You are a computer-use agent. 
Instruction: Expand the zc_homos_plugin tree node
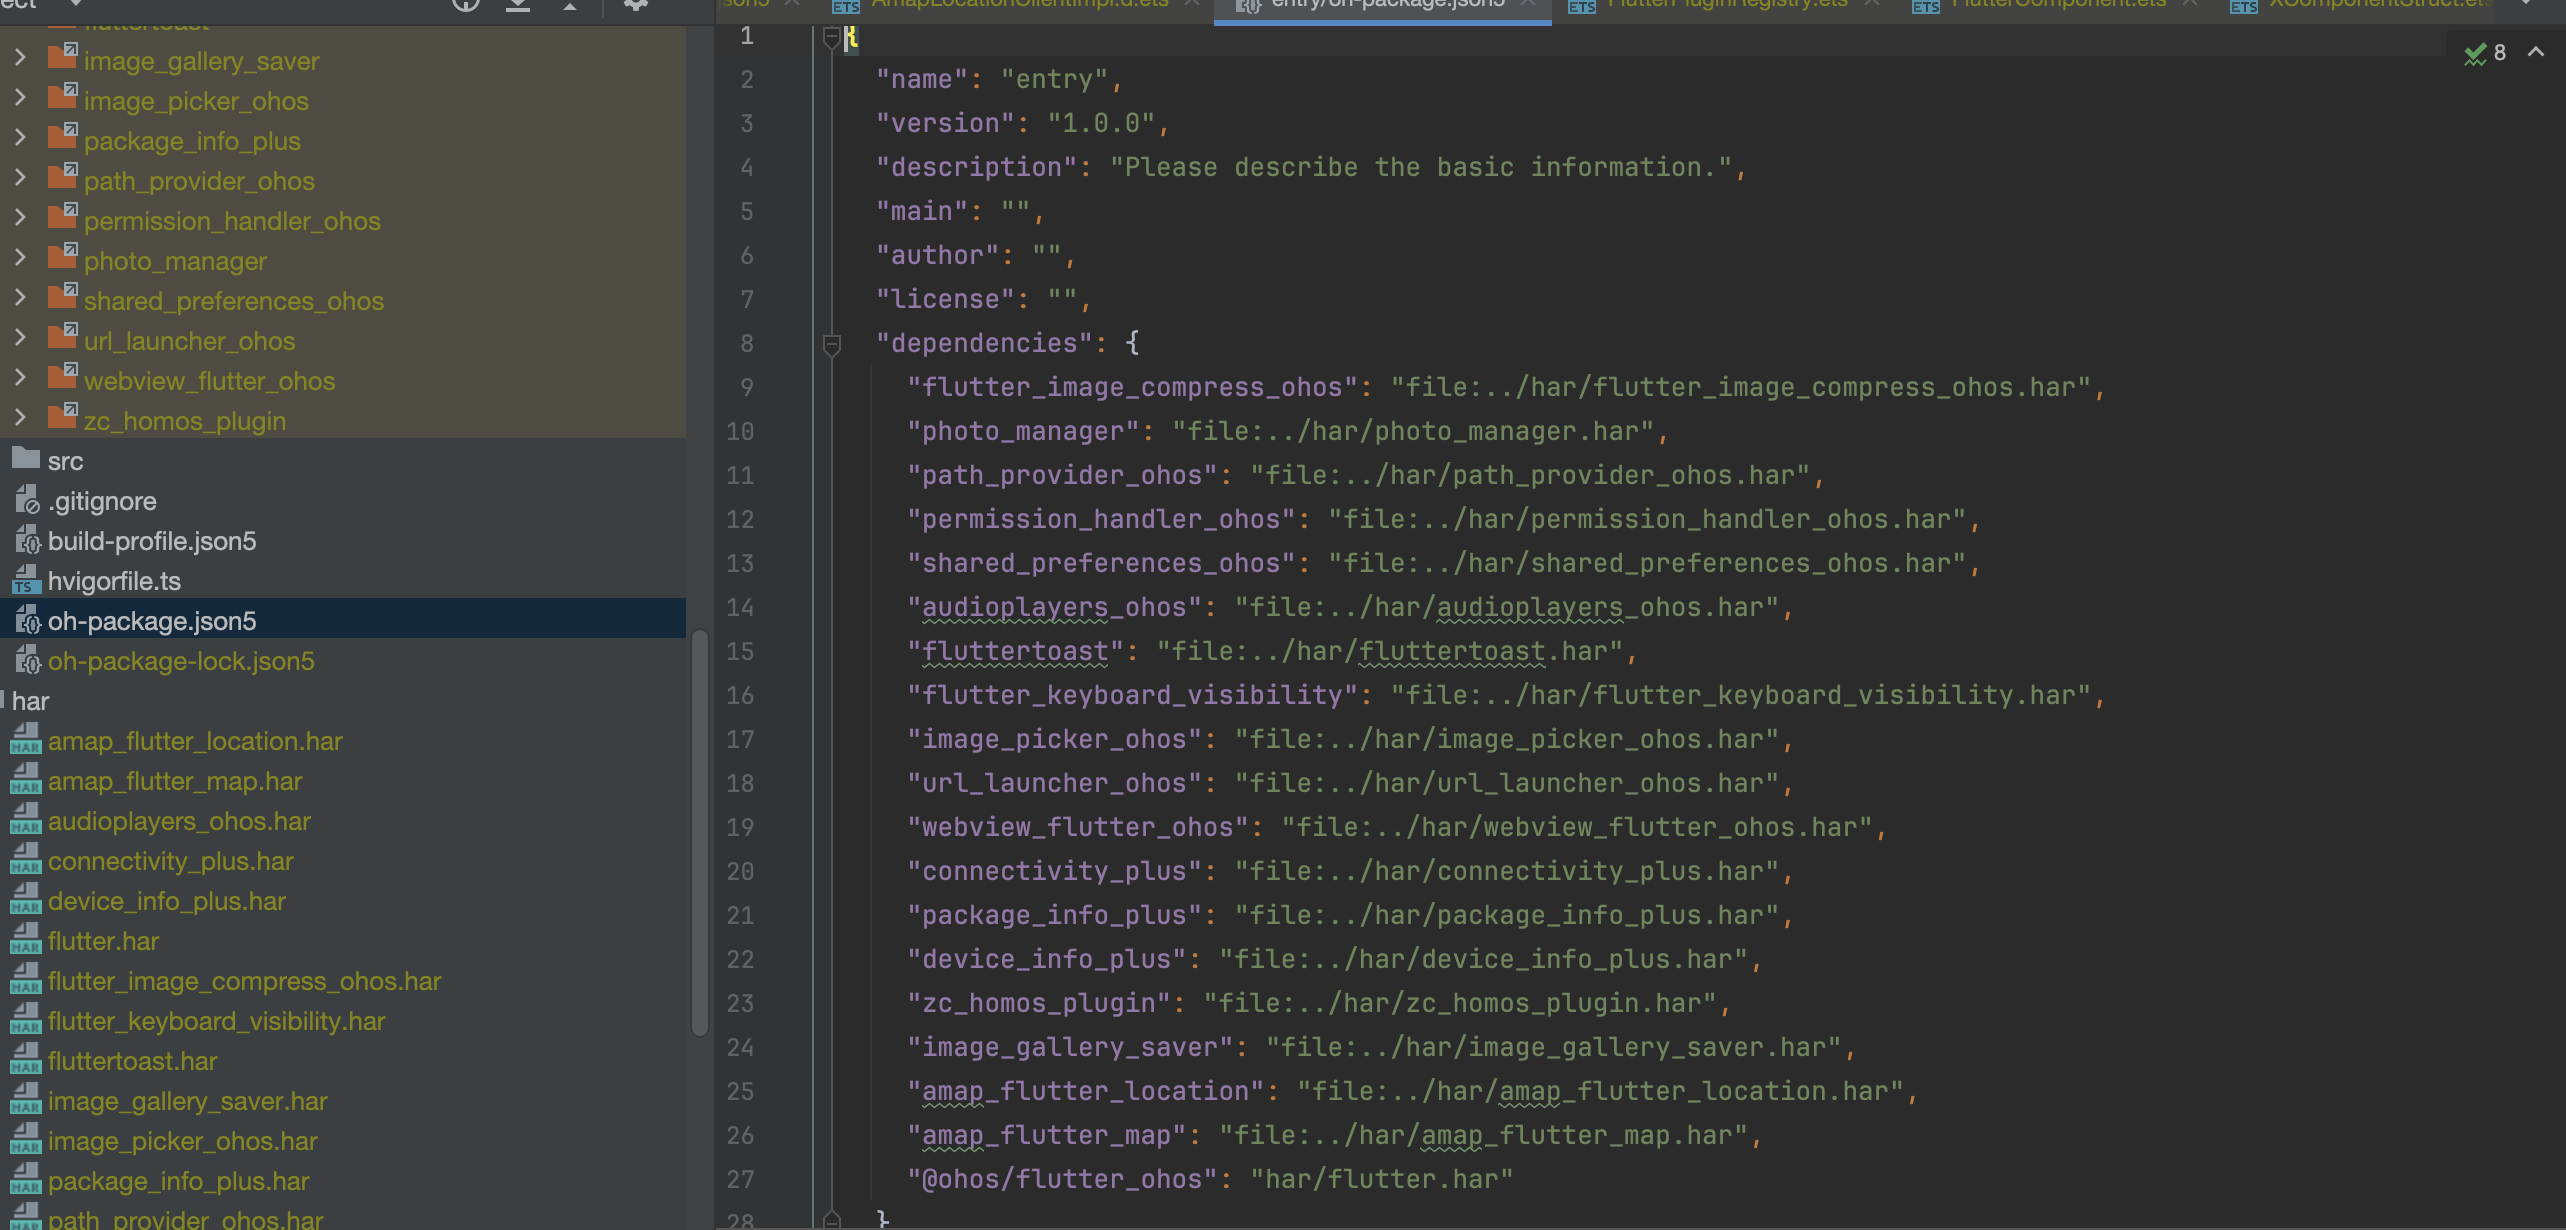20,419
